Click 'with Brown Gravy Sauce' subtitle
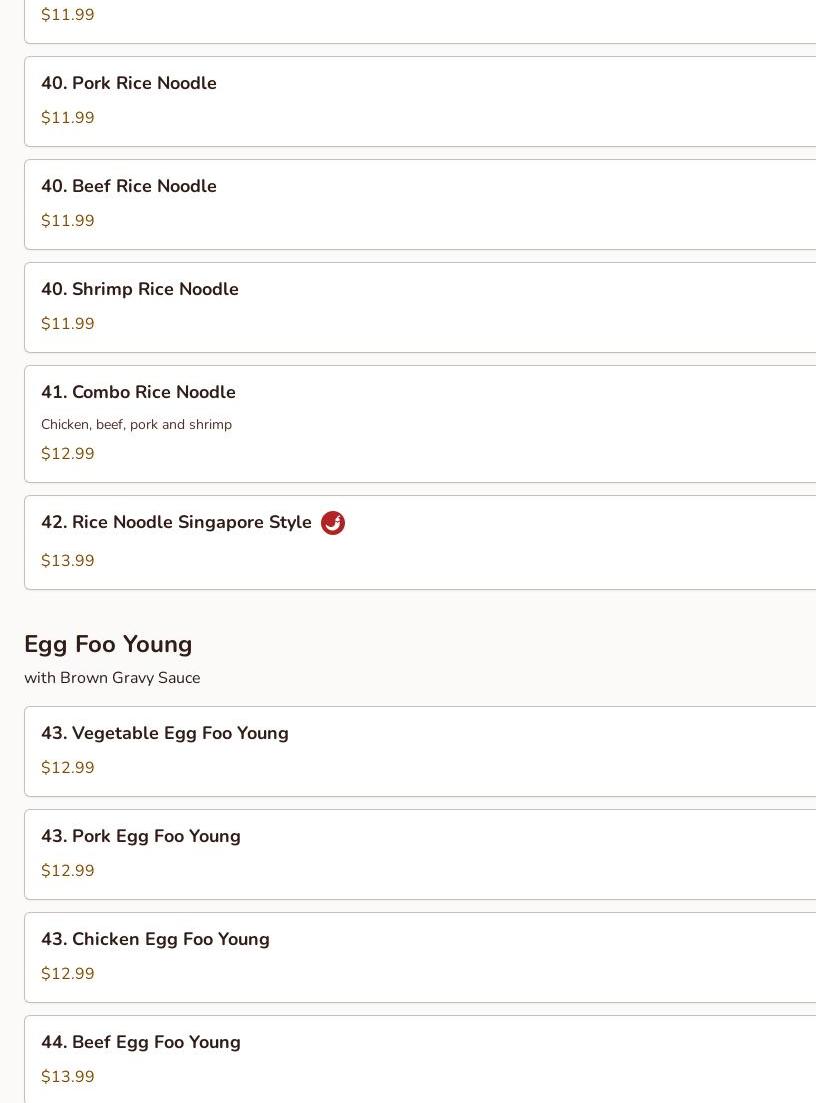The width and height of the screenshot is (816, 1103). (x=112, y=678)
